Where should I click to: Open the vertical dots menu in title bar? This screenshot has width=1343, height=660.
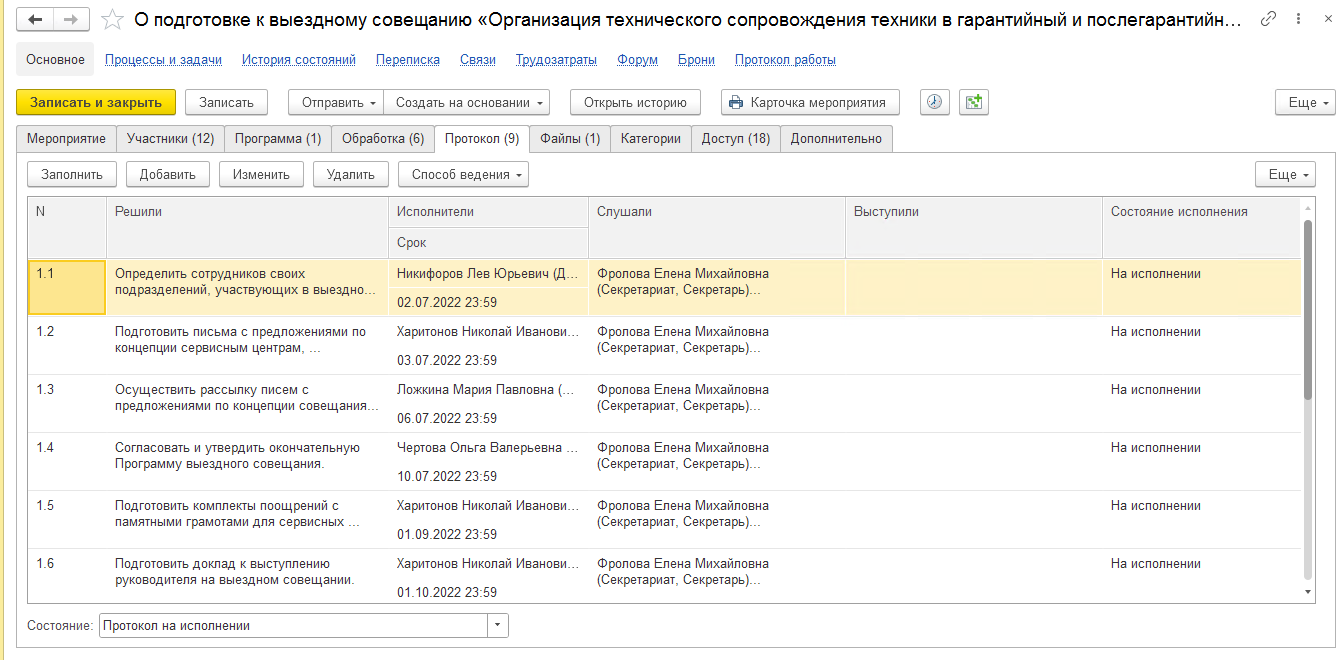tap(1296, 19)
